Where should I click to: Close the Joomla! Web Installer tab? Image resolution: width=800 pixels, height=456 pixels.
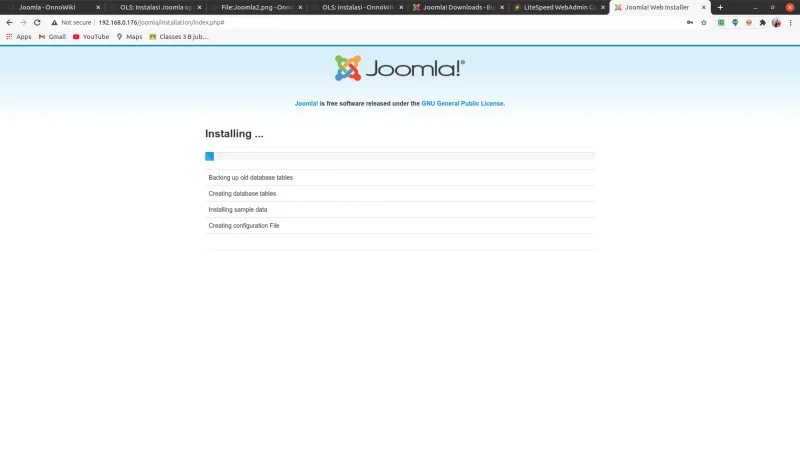(x=704, y=7)
